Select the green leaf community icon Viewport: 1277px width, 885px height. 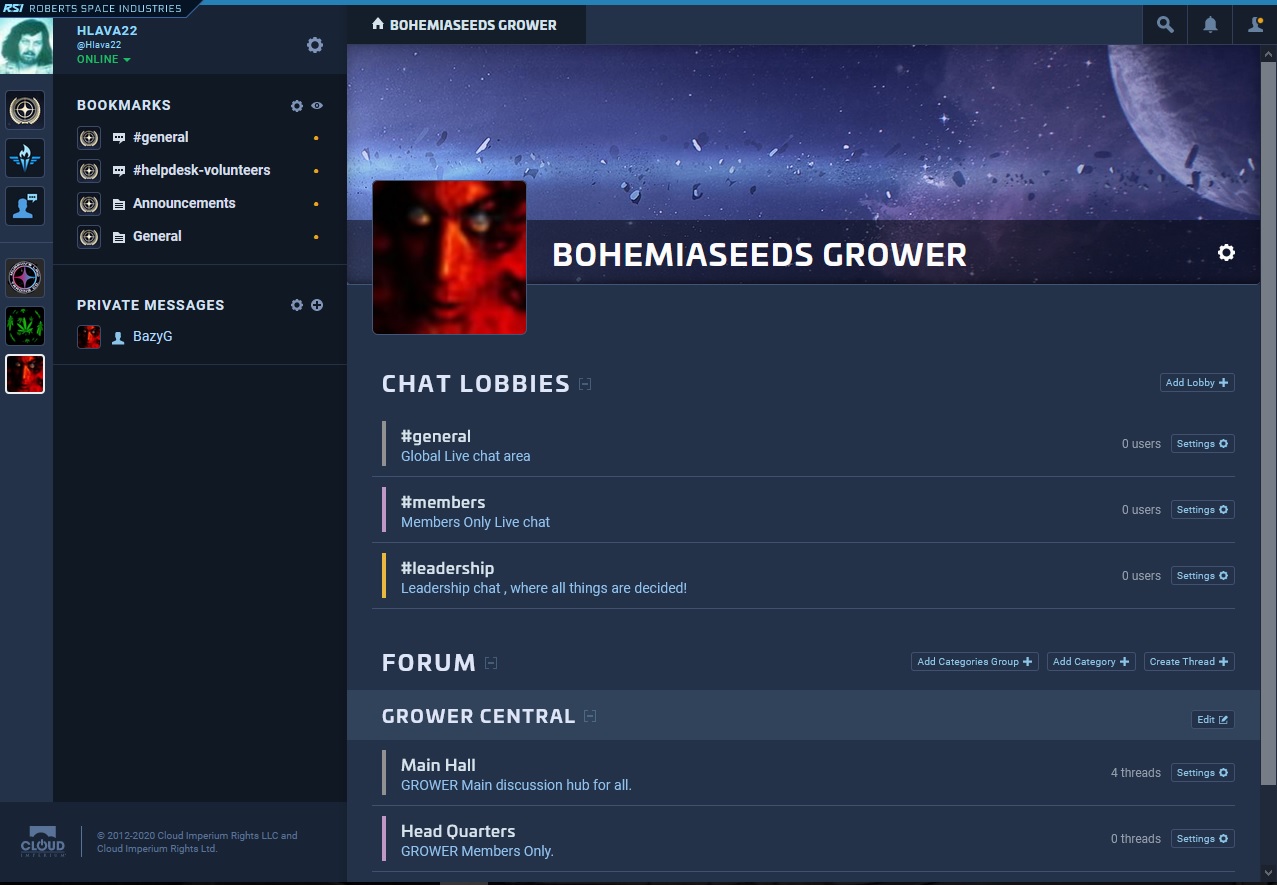[25, 326]
